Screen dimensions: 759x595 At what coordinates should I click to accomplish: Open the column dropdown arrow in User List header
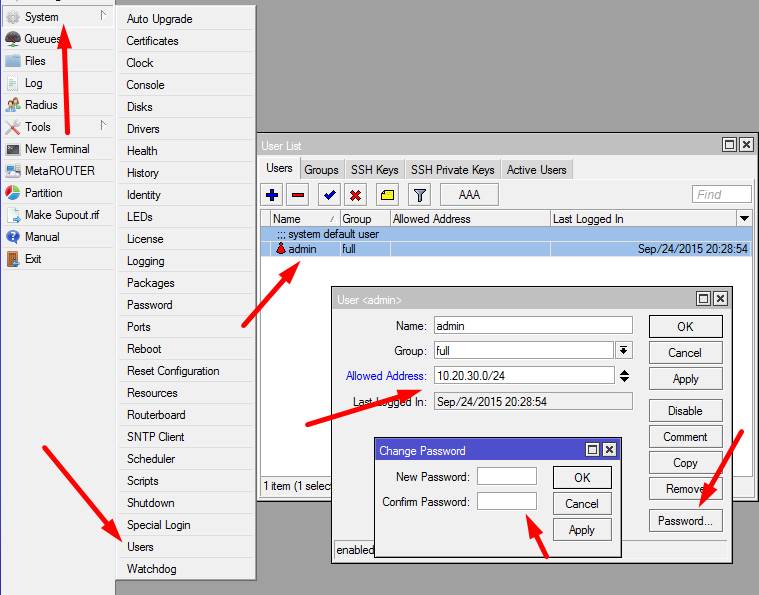click(x=743, y=218)
